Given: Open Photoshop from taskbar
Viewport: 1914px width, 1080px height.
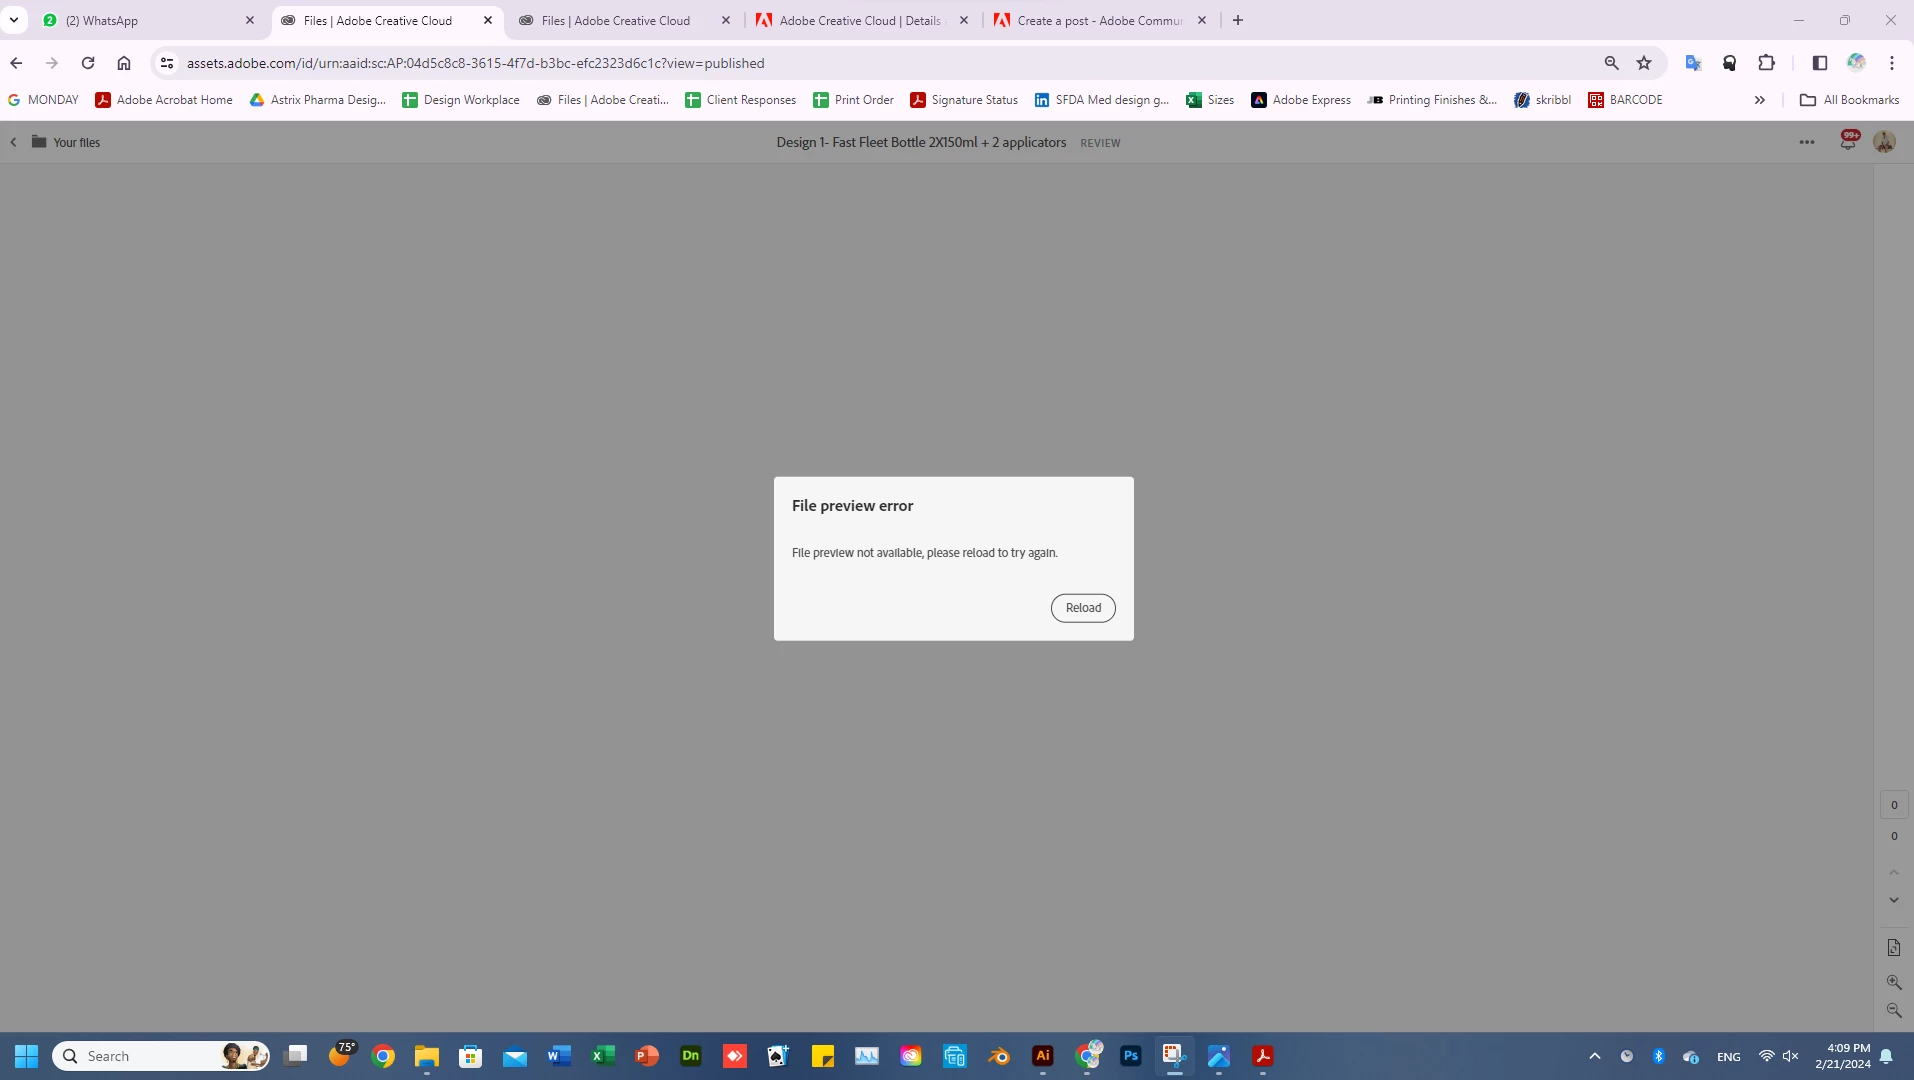Looking at the screenshot, I should pyautogui.click(x=1131, y=1056).
